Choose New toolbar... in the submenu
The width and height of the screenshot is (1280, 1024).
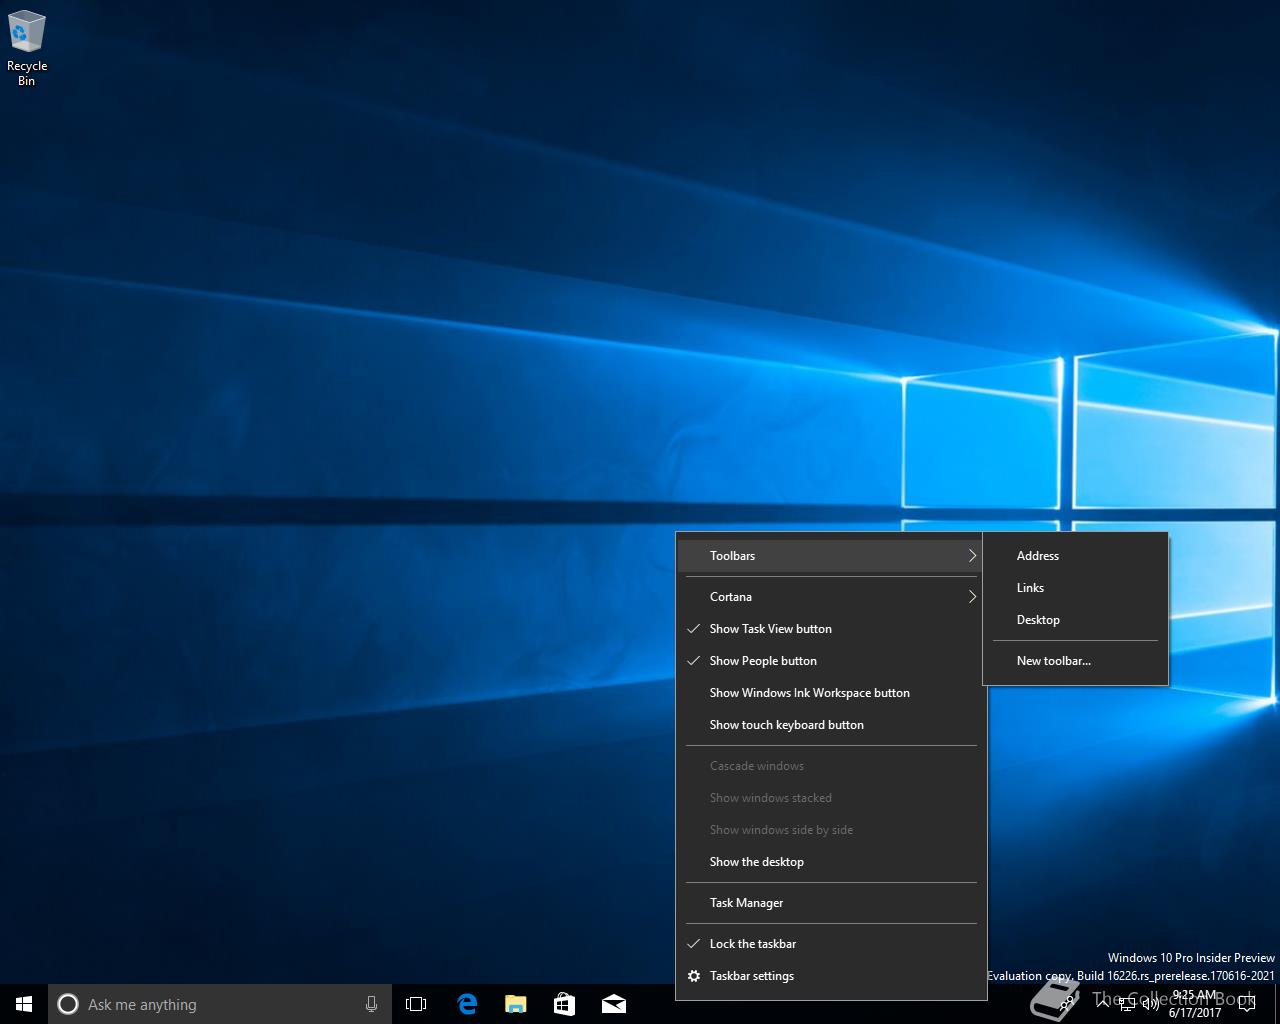point(1054,661)
